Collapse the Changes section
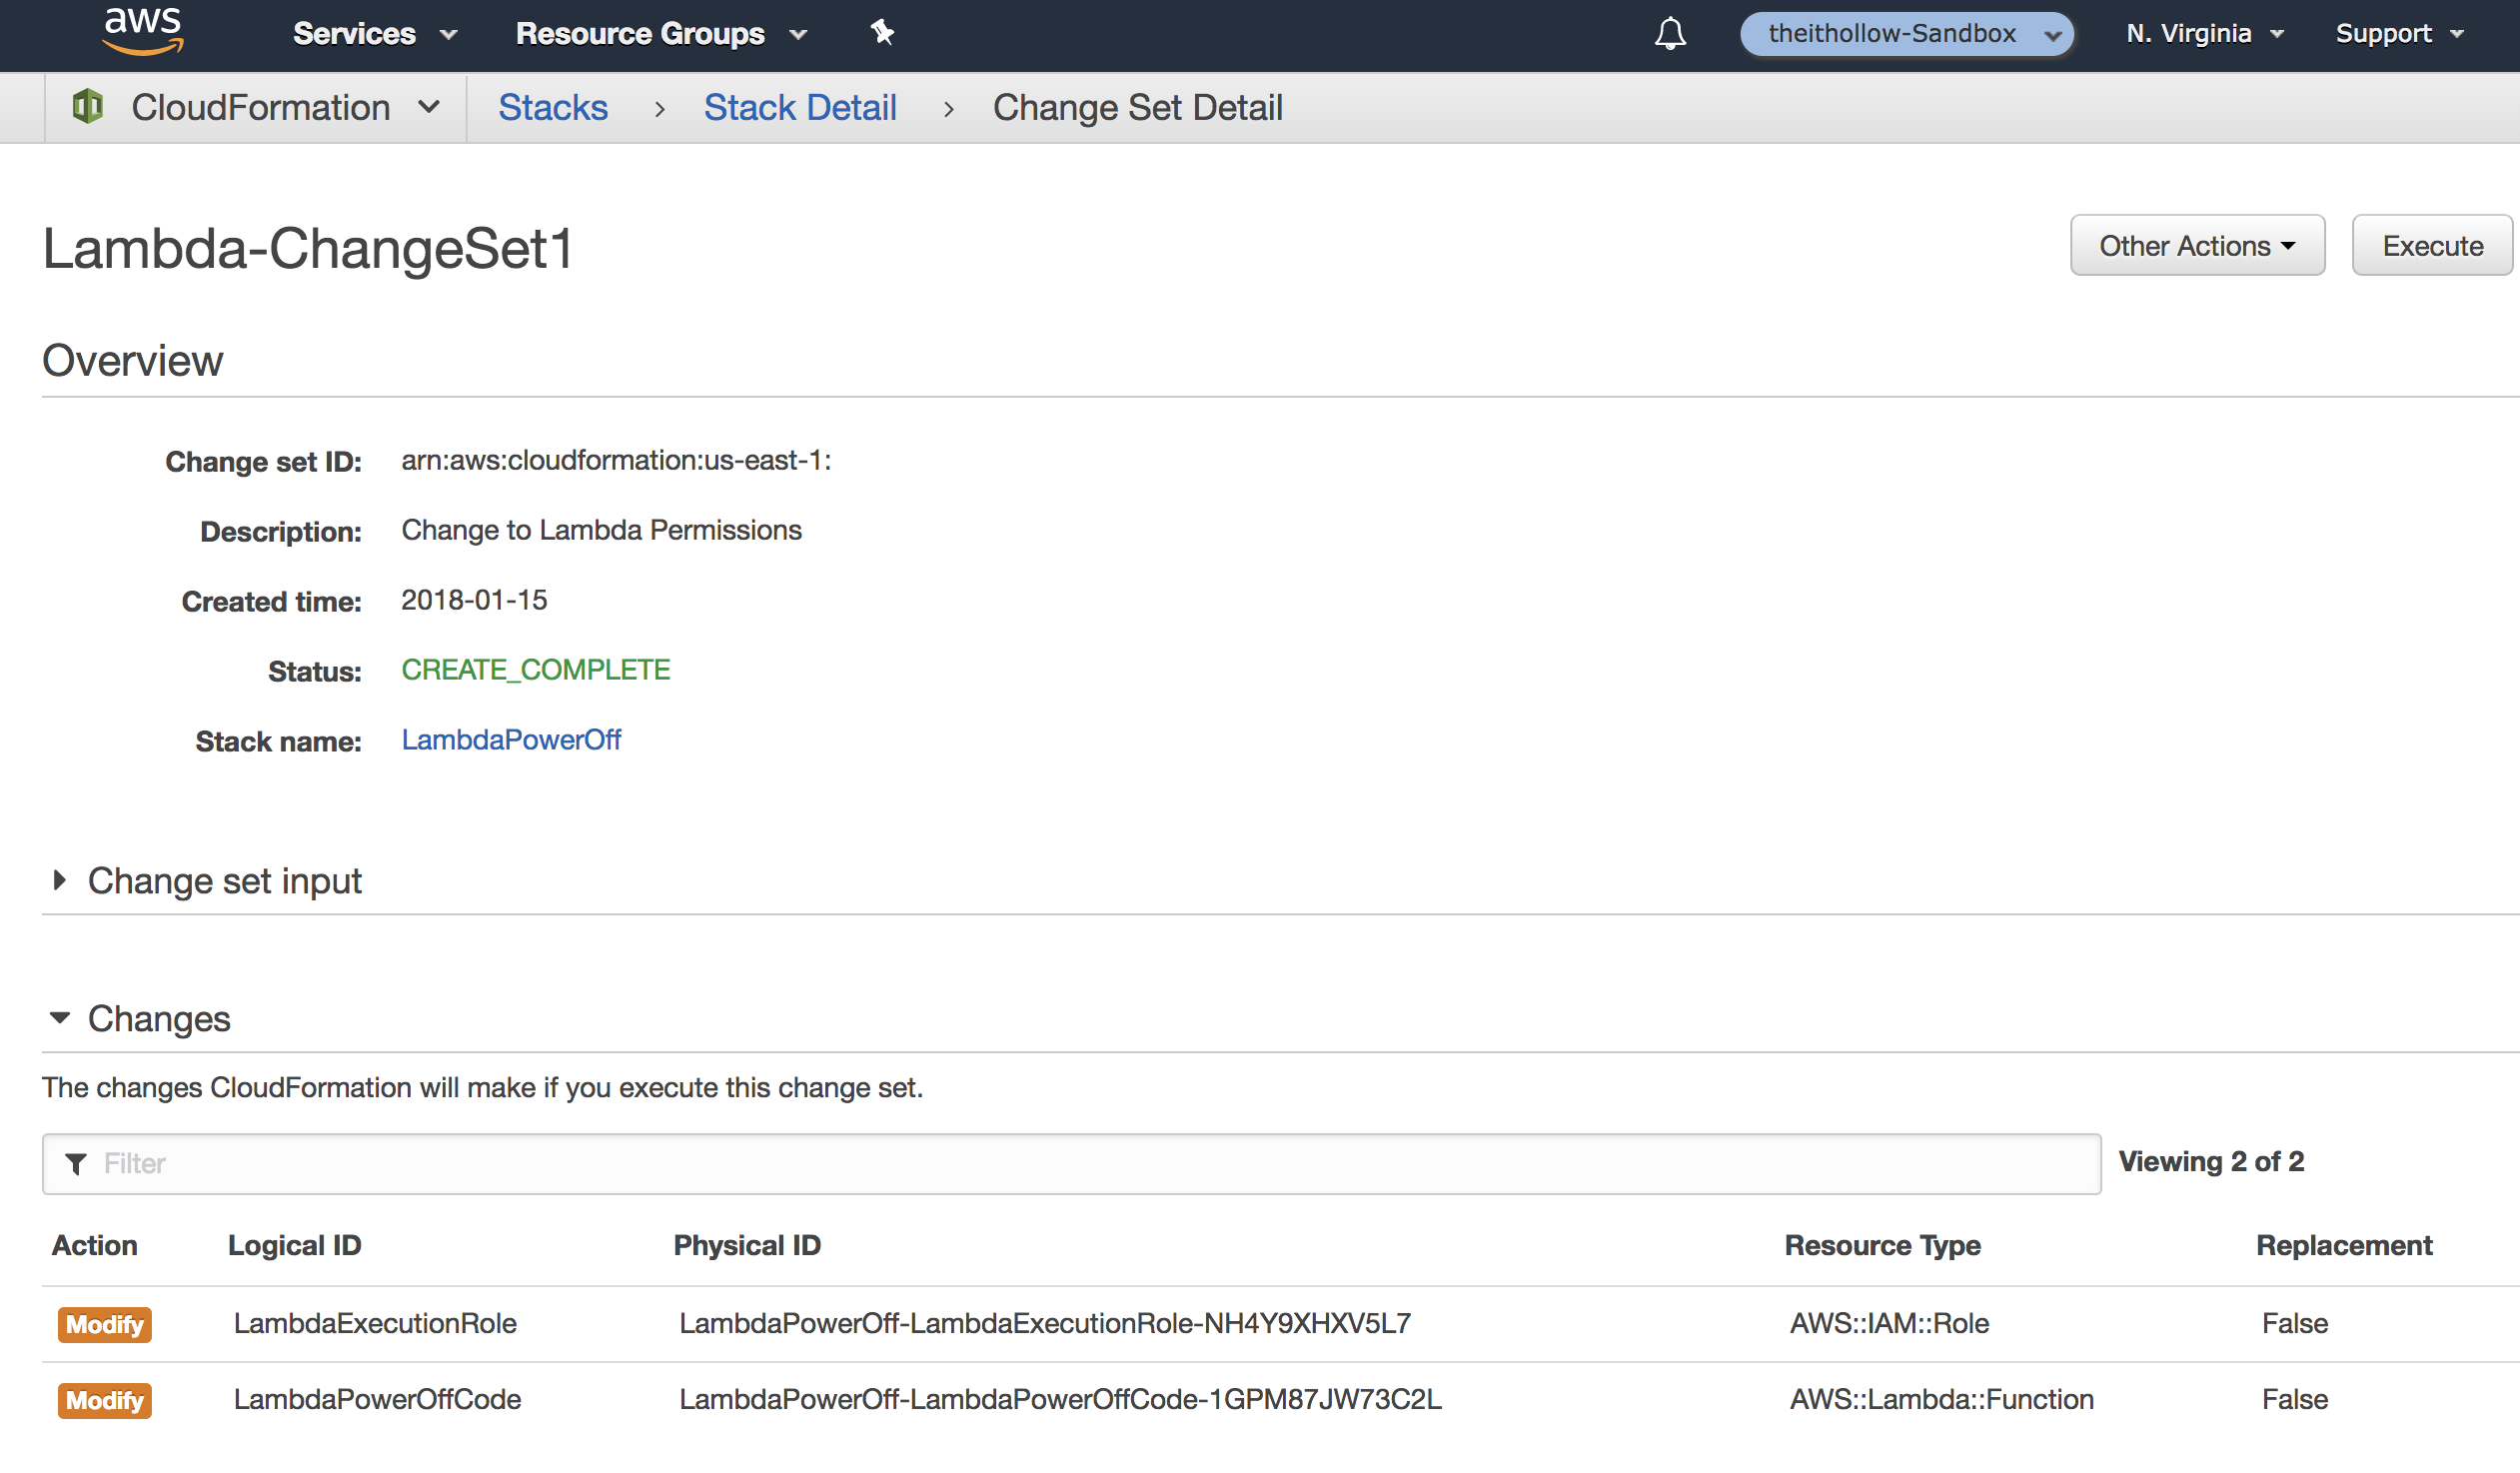This screenshot has height=1473, width=2520. 158,1019
